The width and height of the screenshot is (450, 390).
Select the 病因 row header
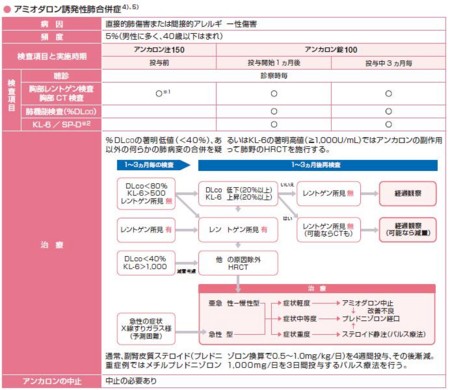click(x=52, y=24)
